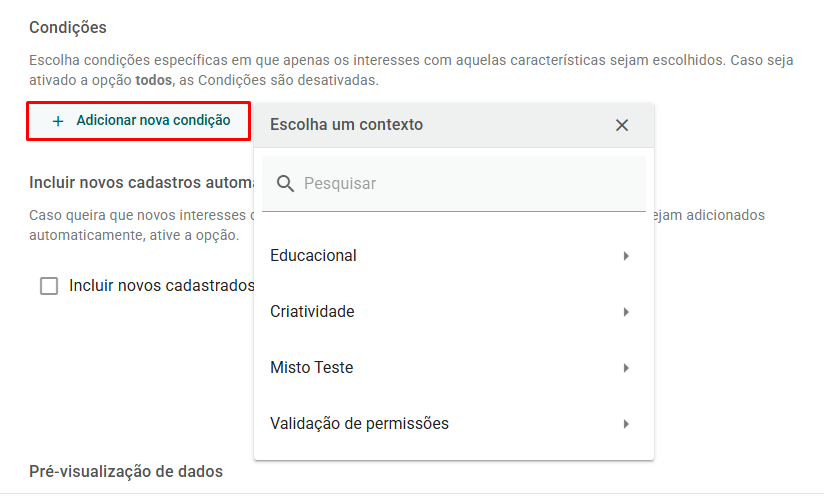Viewport: 824px width, 501px height.
Task: Open the Misto Teste submenu arrow
Action: pos(626,368)
